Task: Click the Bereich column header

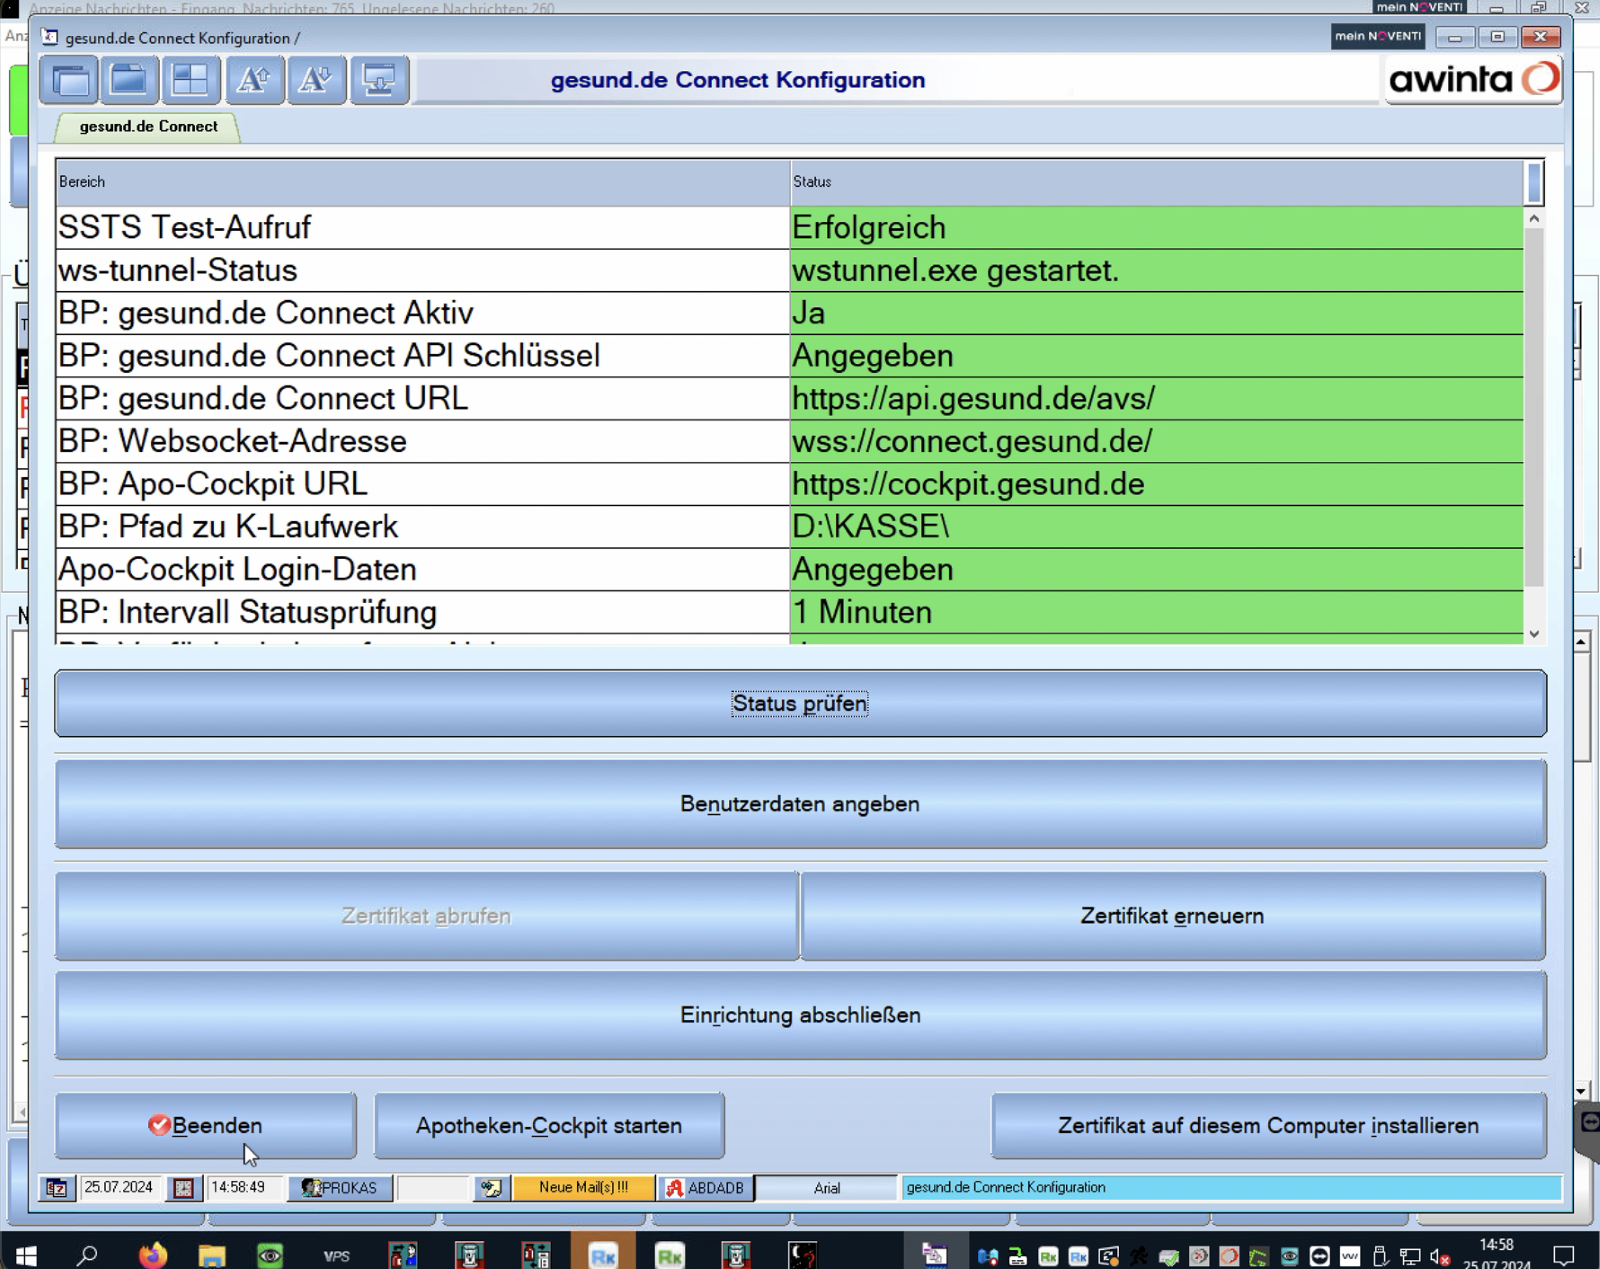Action: pyautogui.click(x=422, y=182)
